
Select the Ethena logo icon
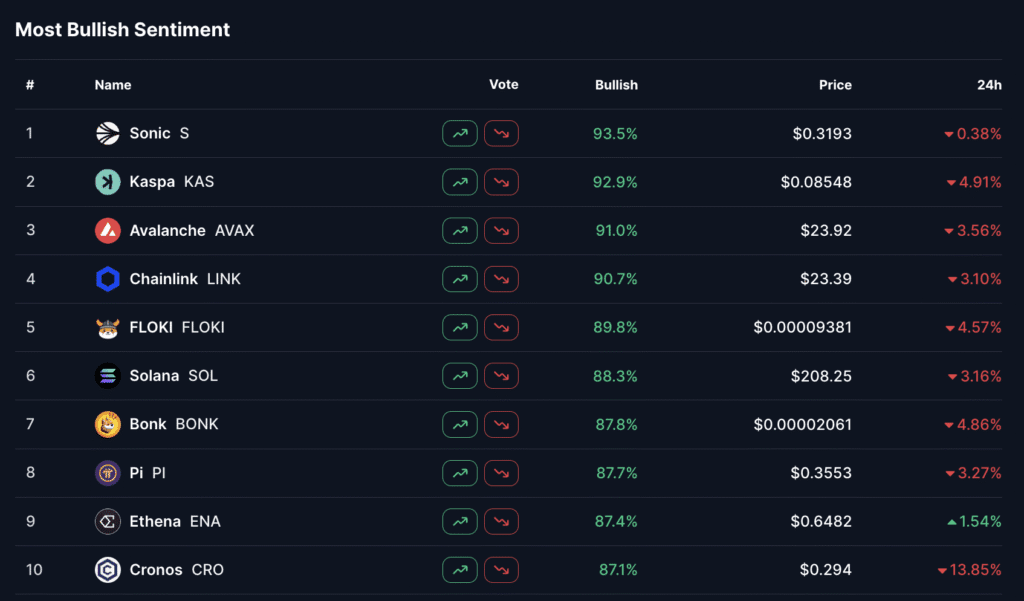[110, 521]
